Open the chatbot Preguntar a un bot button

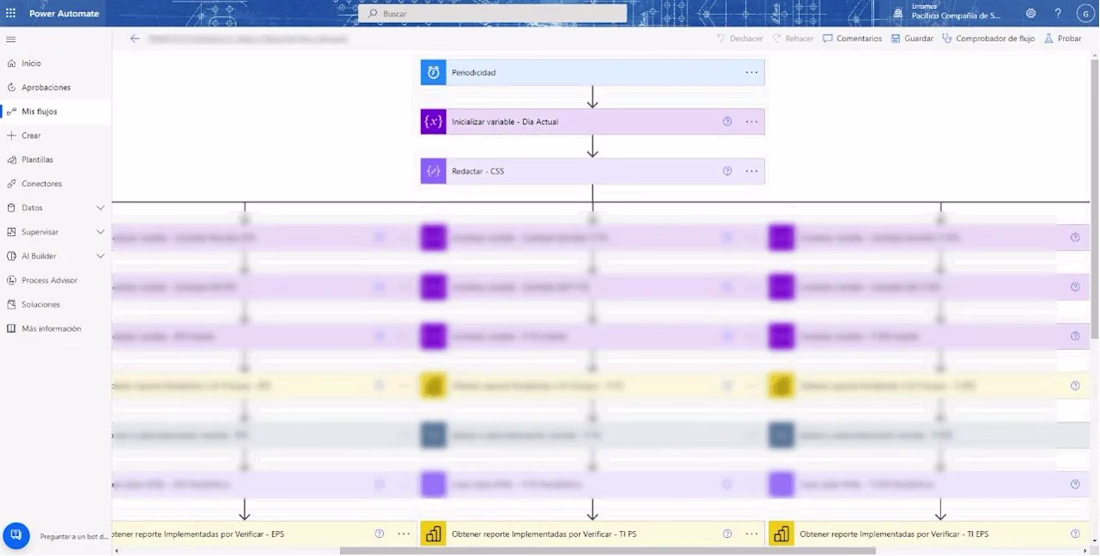click(15, 535)
